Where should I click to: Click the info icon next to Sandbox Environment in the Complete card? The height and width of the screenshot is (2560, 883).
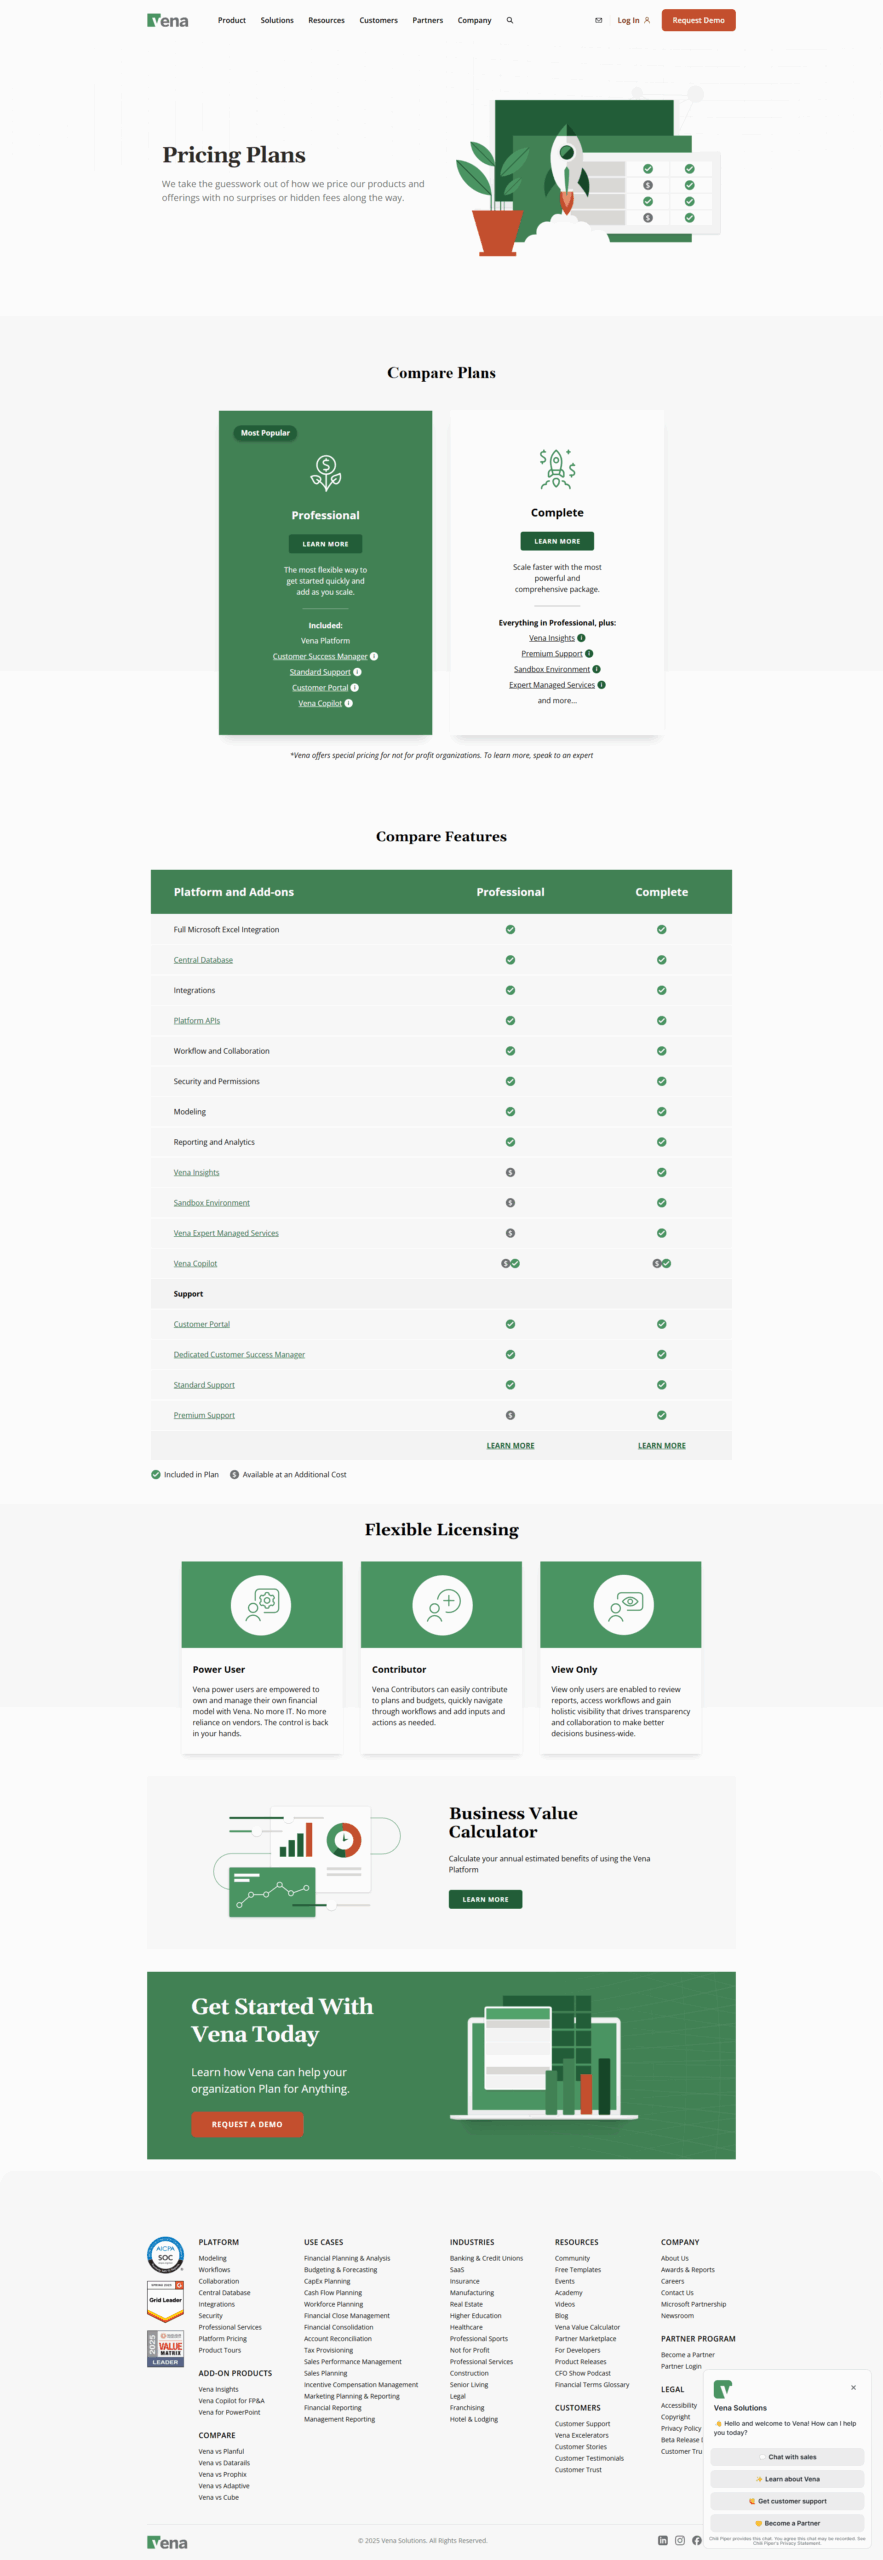coord(596,669)
